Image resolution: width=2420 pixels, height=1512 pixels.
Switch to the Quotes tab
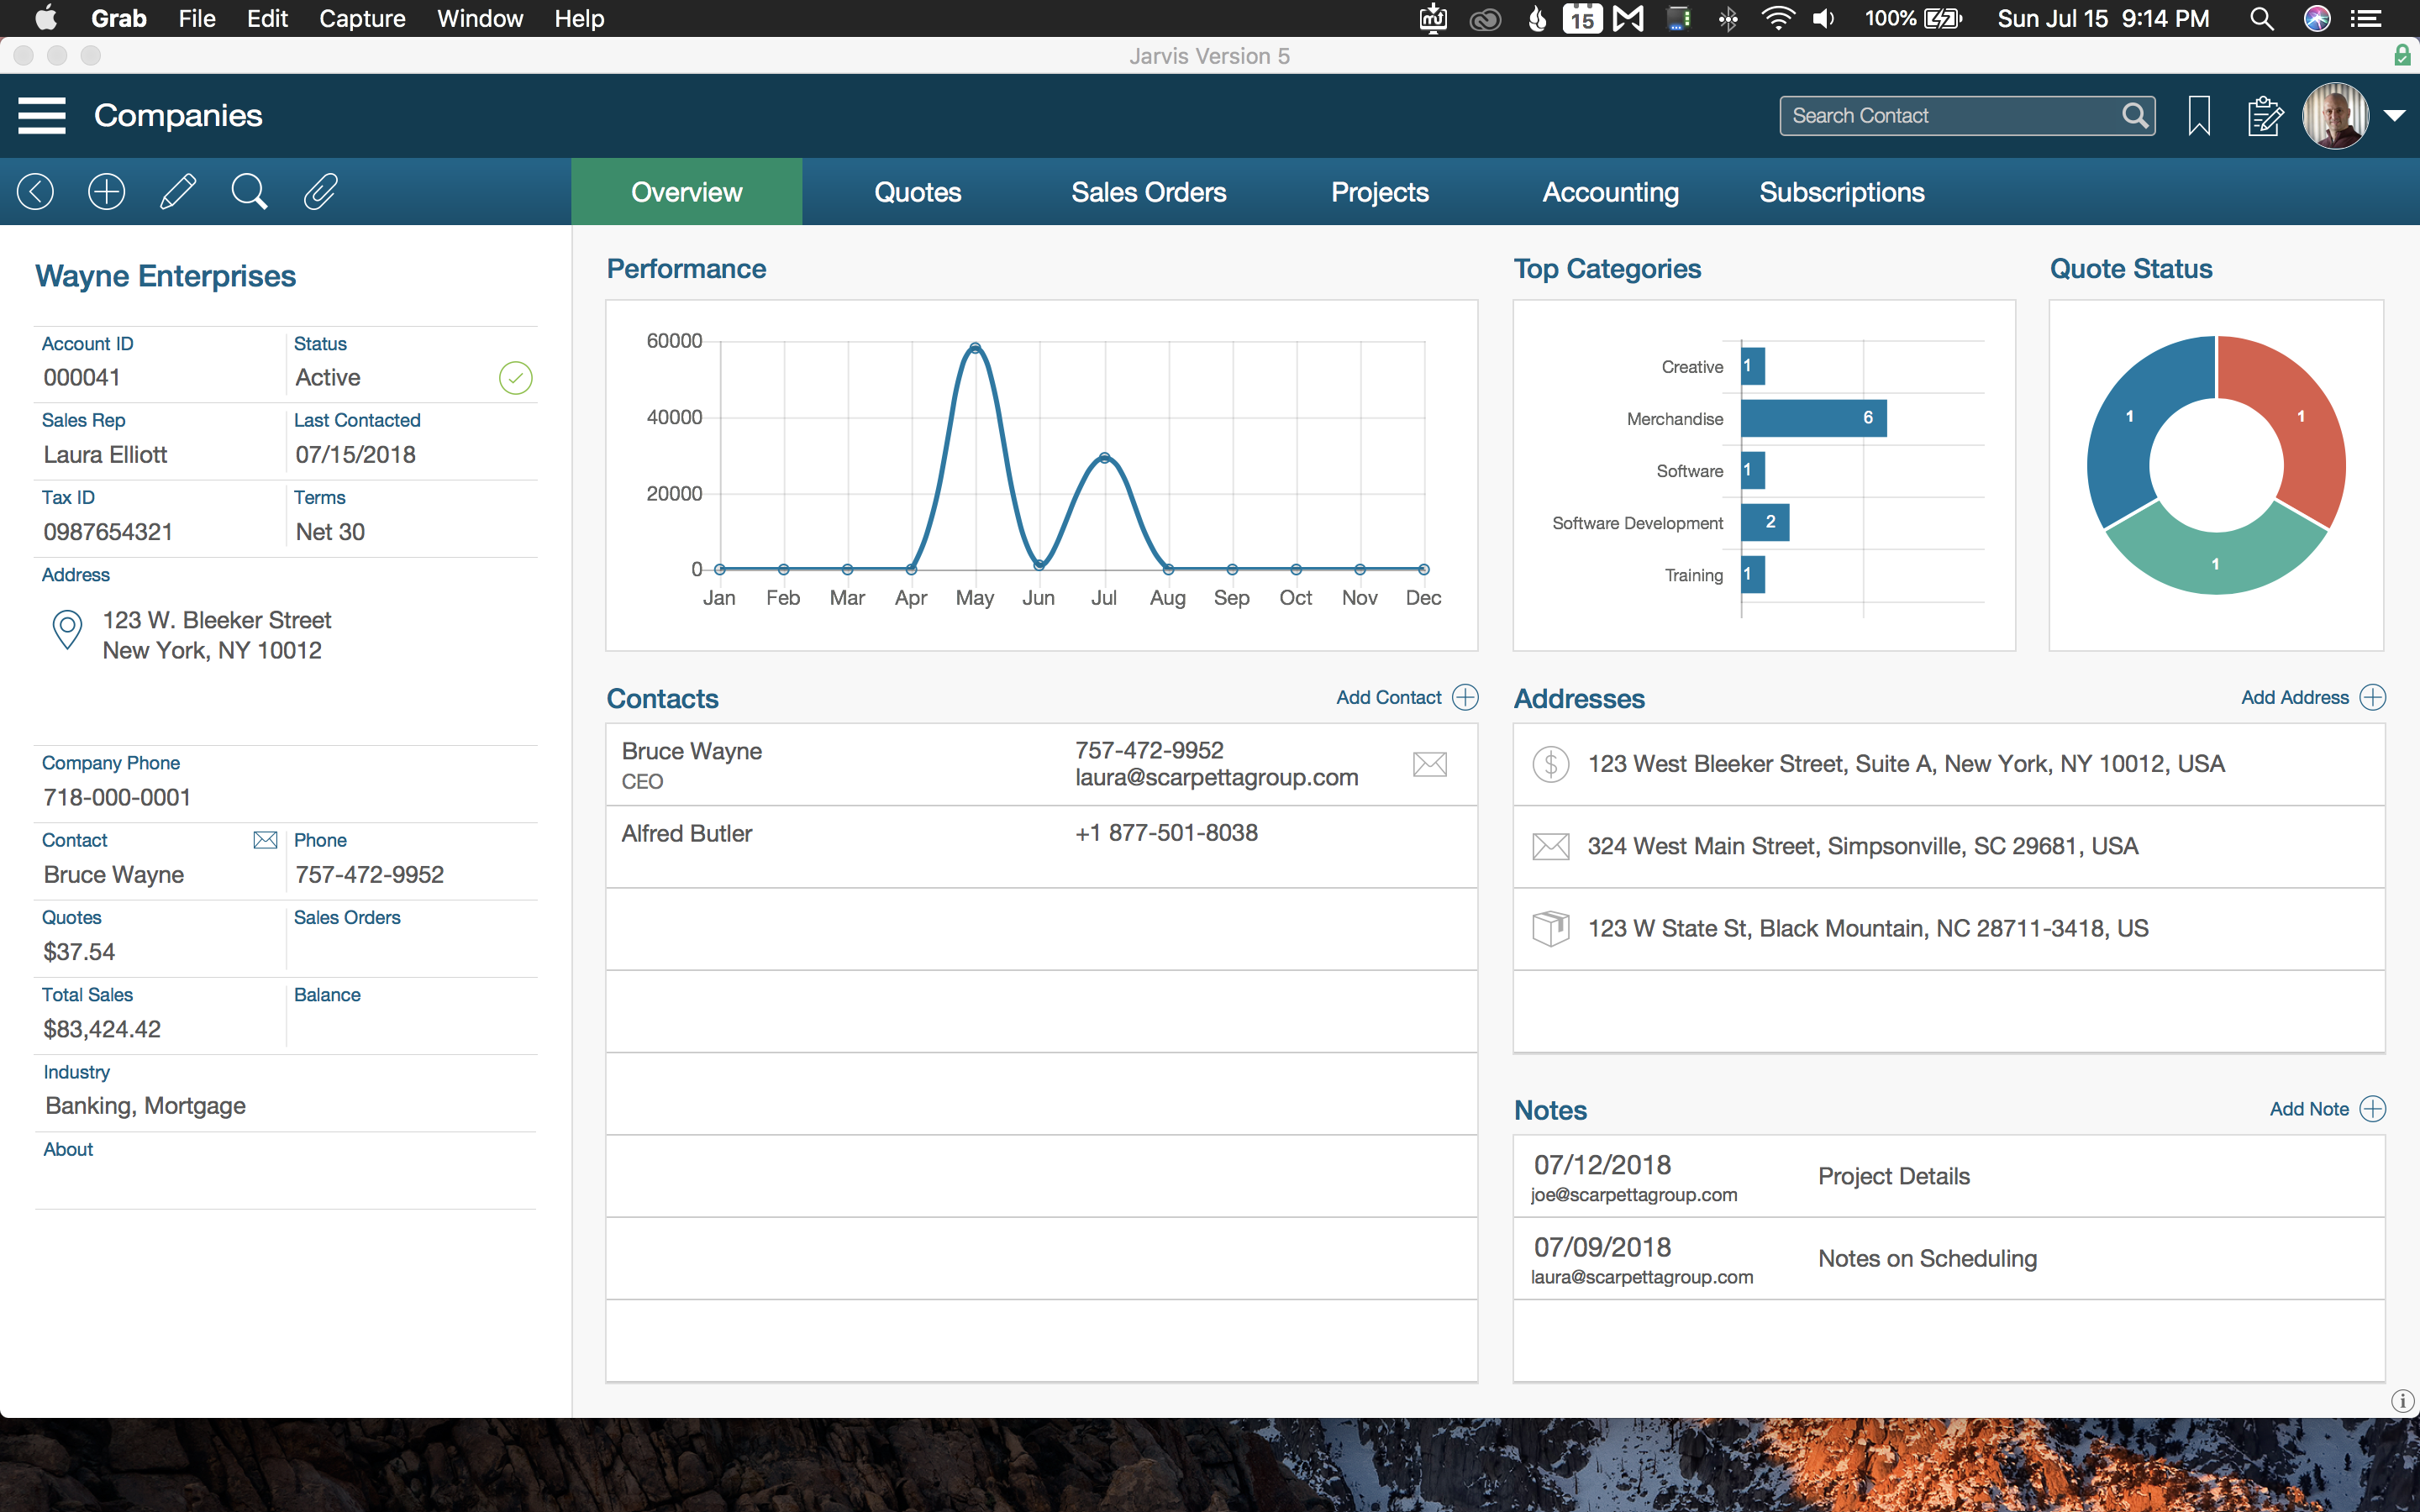click(918, 192)
